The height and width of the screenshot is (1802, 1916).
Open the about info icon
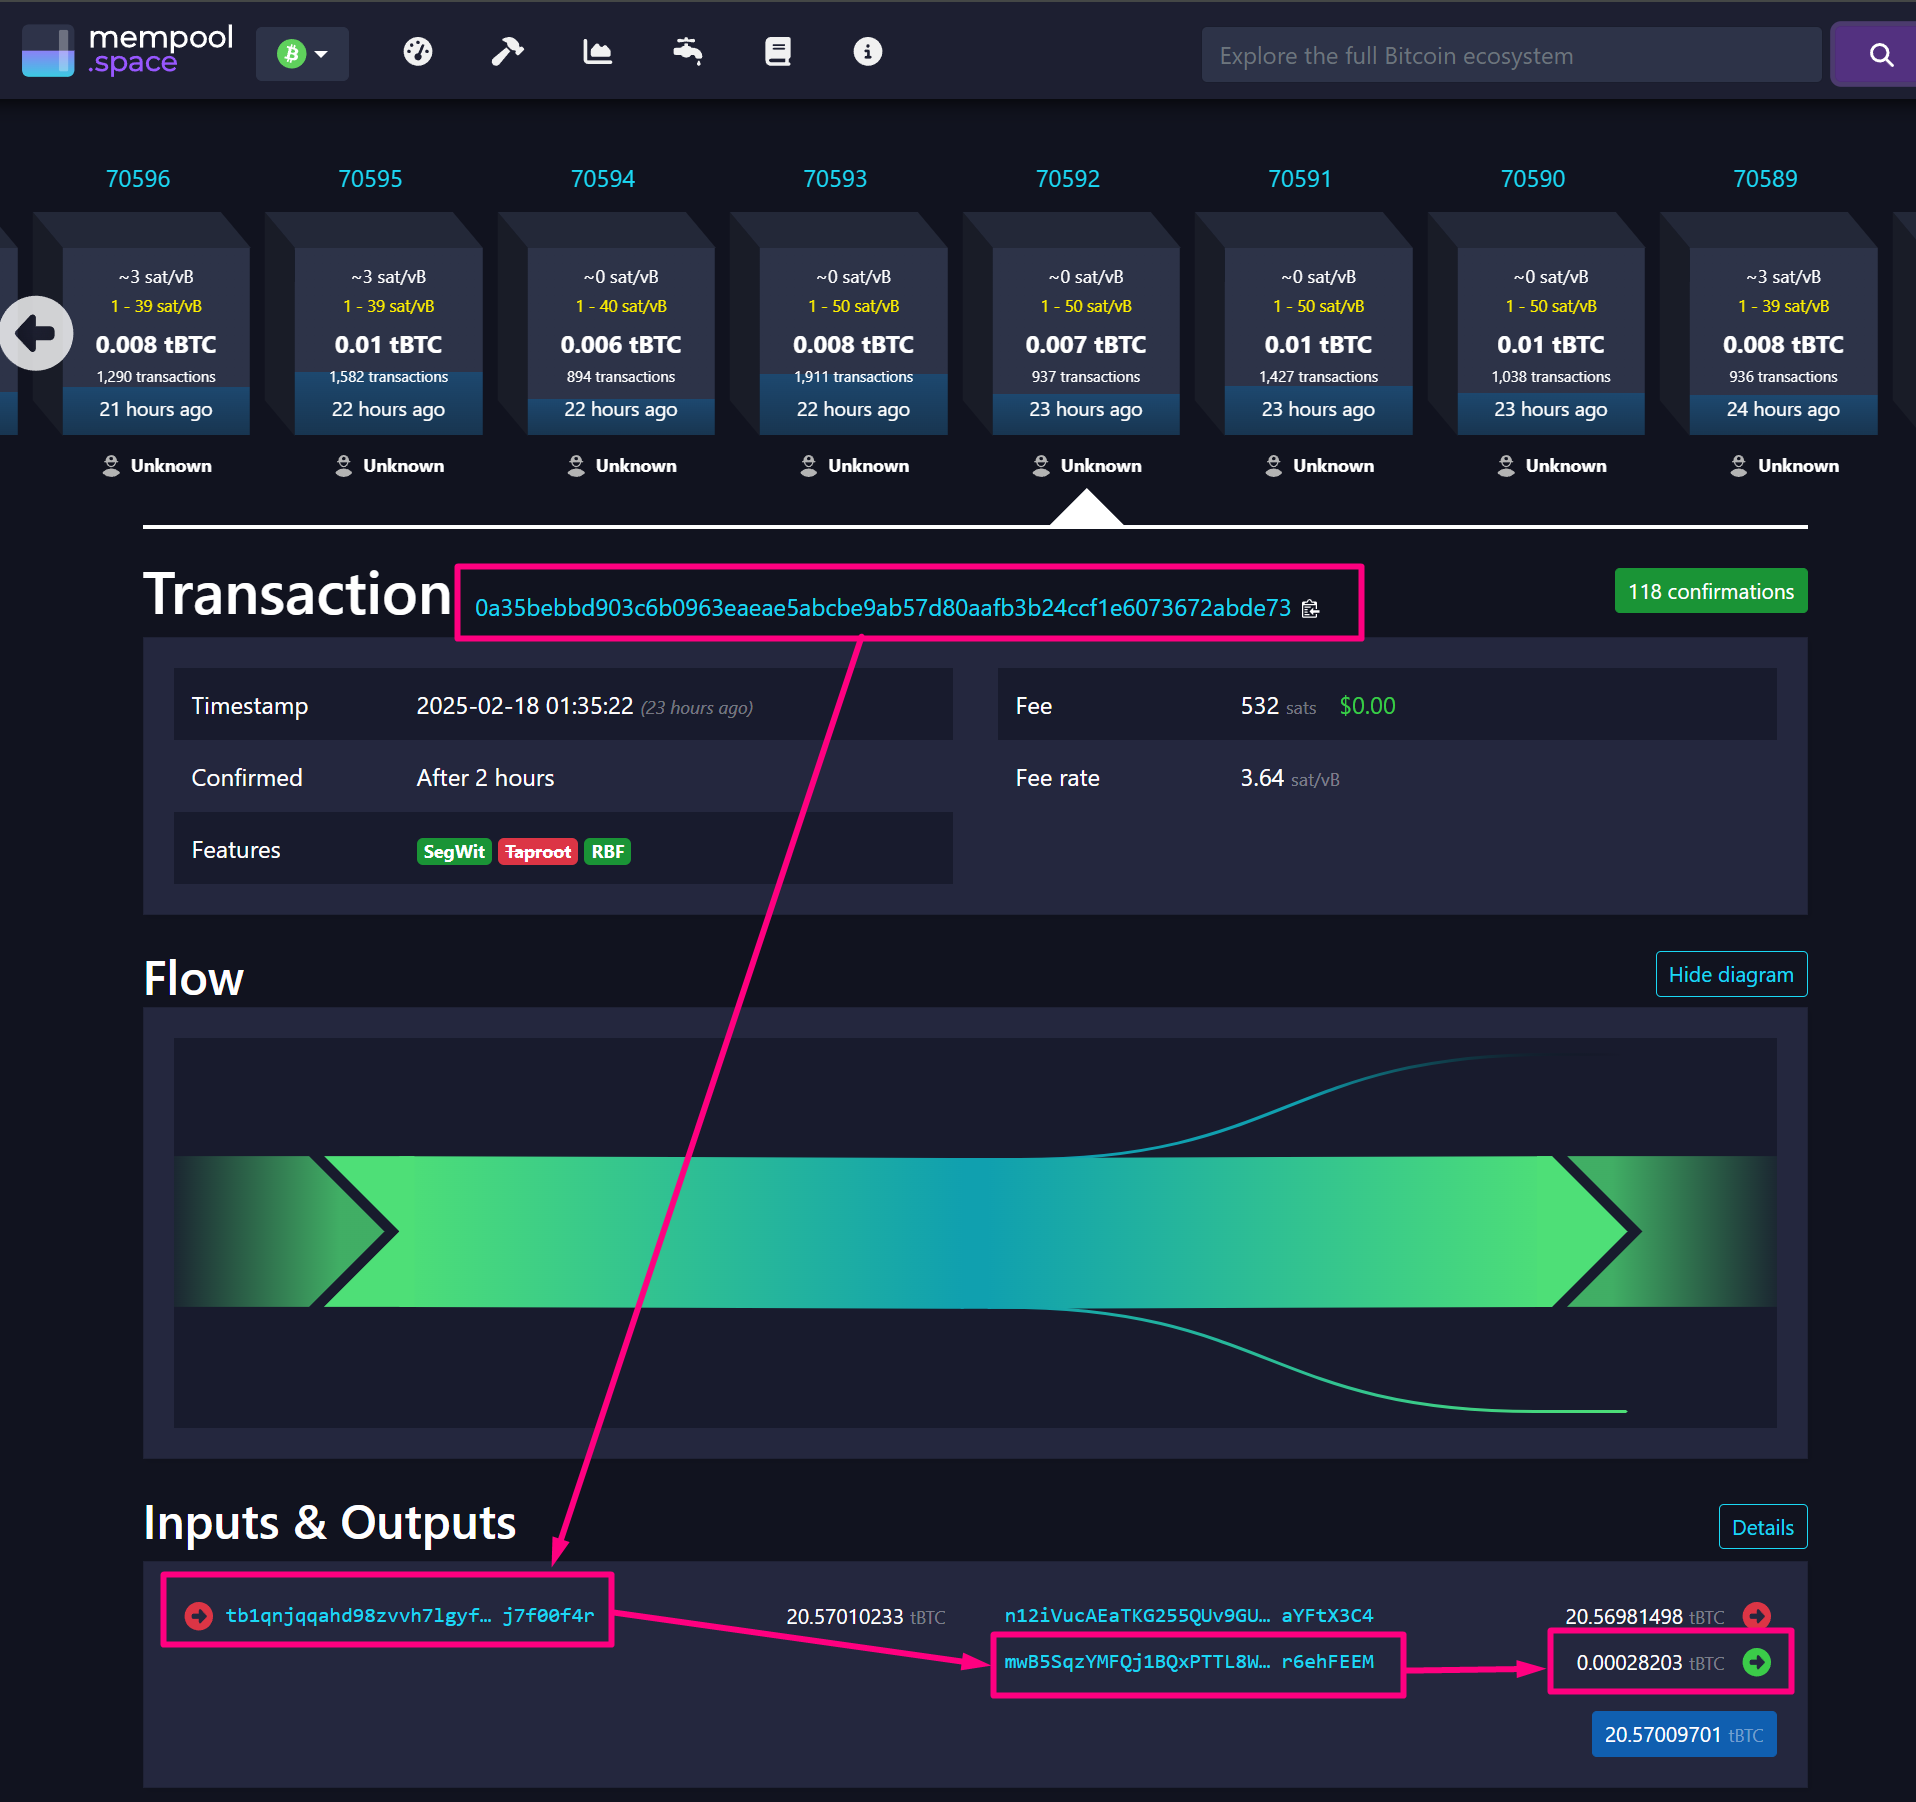pyautogui.click(x=868, y=51)
